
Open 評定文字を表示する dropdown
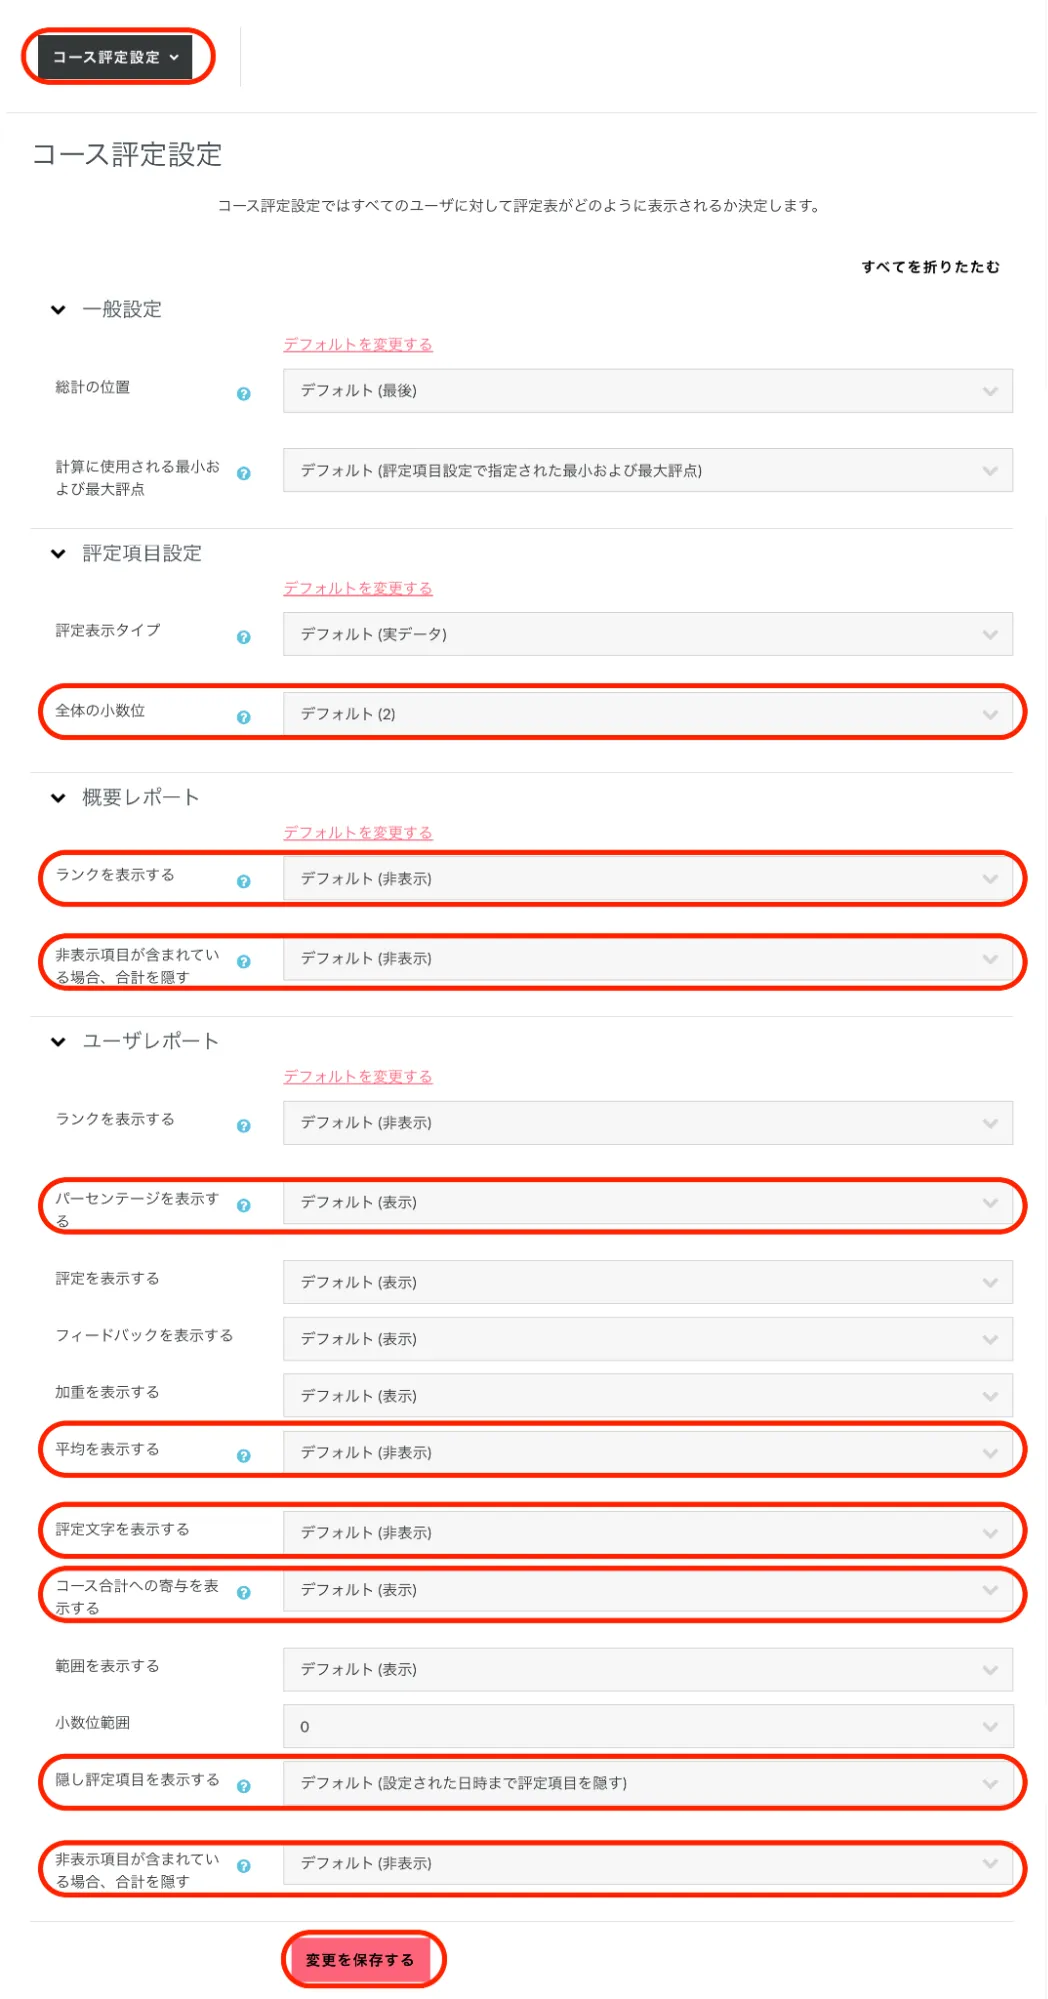click(x=647, y=1532)
